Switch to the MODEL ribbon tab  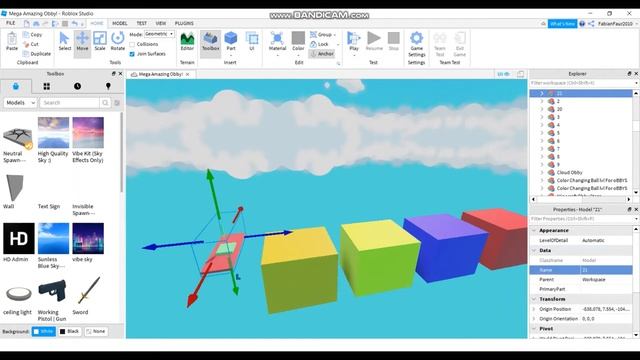click(120, 23)
